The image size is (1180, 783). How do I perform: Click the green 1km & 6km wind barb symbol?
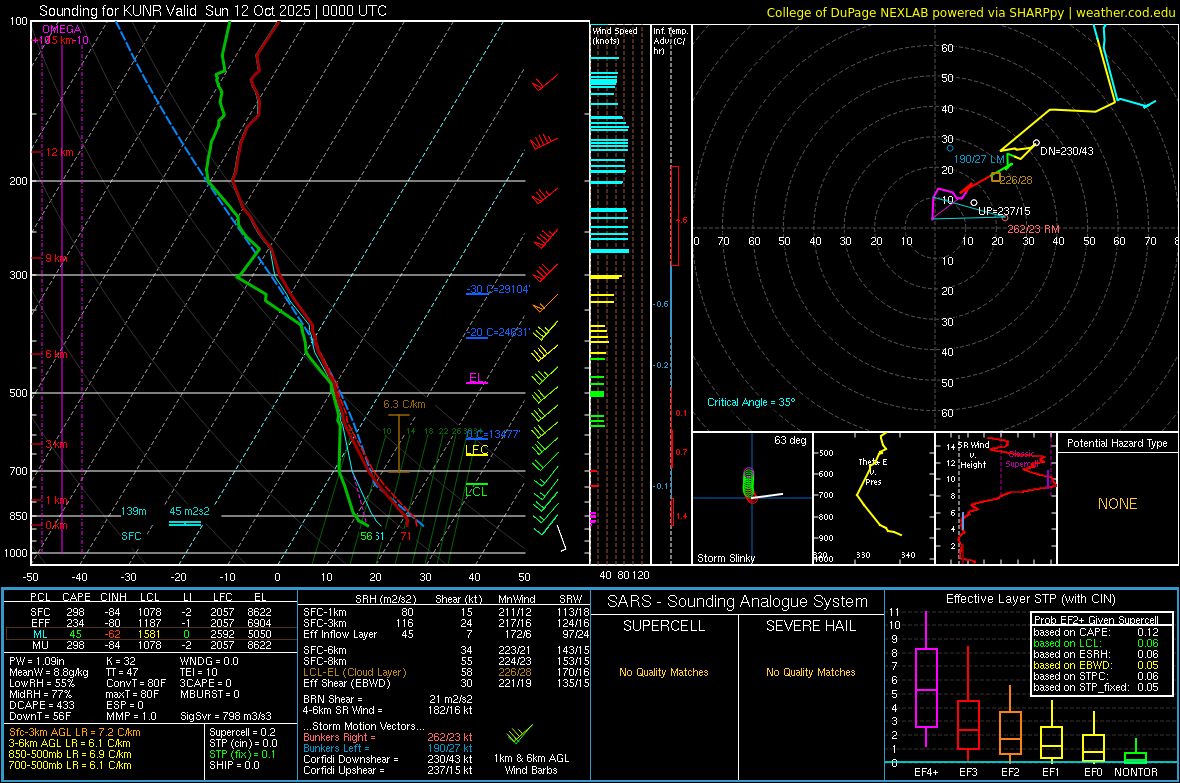pos(519,733)
